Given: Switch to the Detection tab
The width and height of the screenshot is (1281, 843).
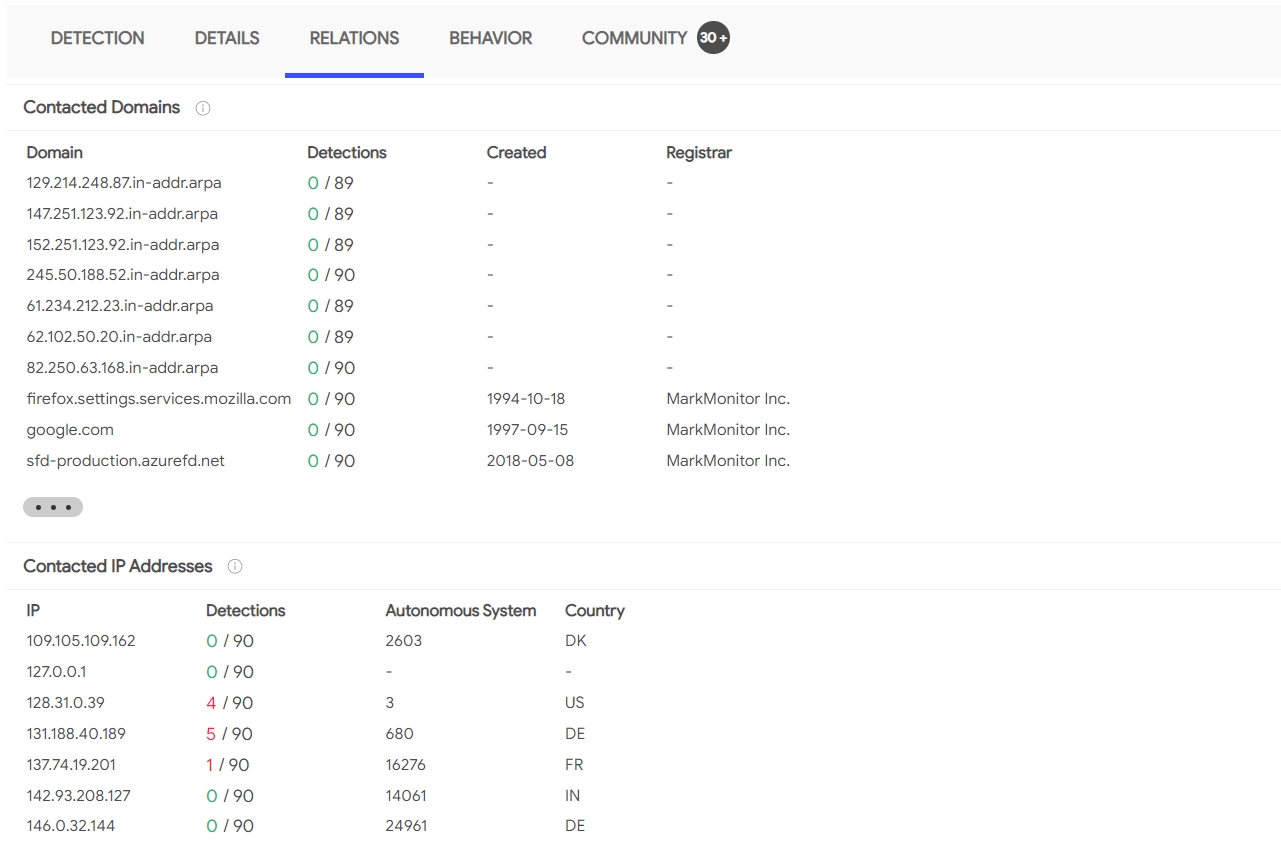Looking at the screenshot, I should tap(97, 38).
